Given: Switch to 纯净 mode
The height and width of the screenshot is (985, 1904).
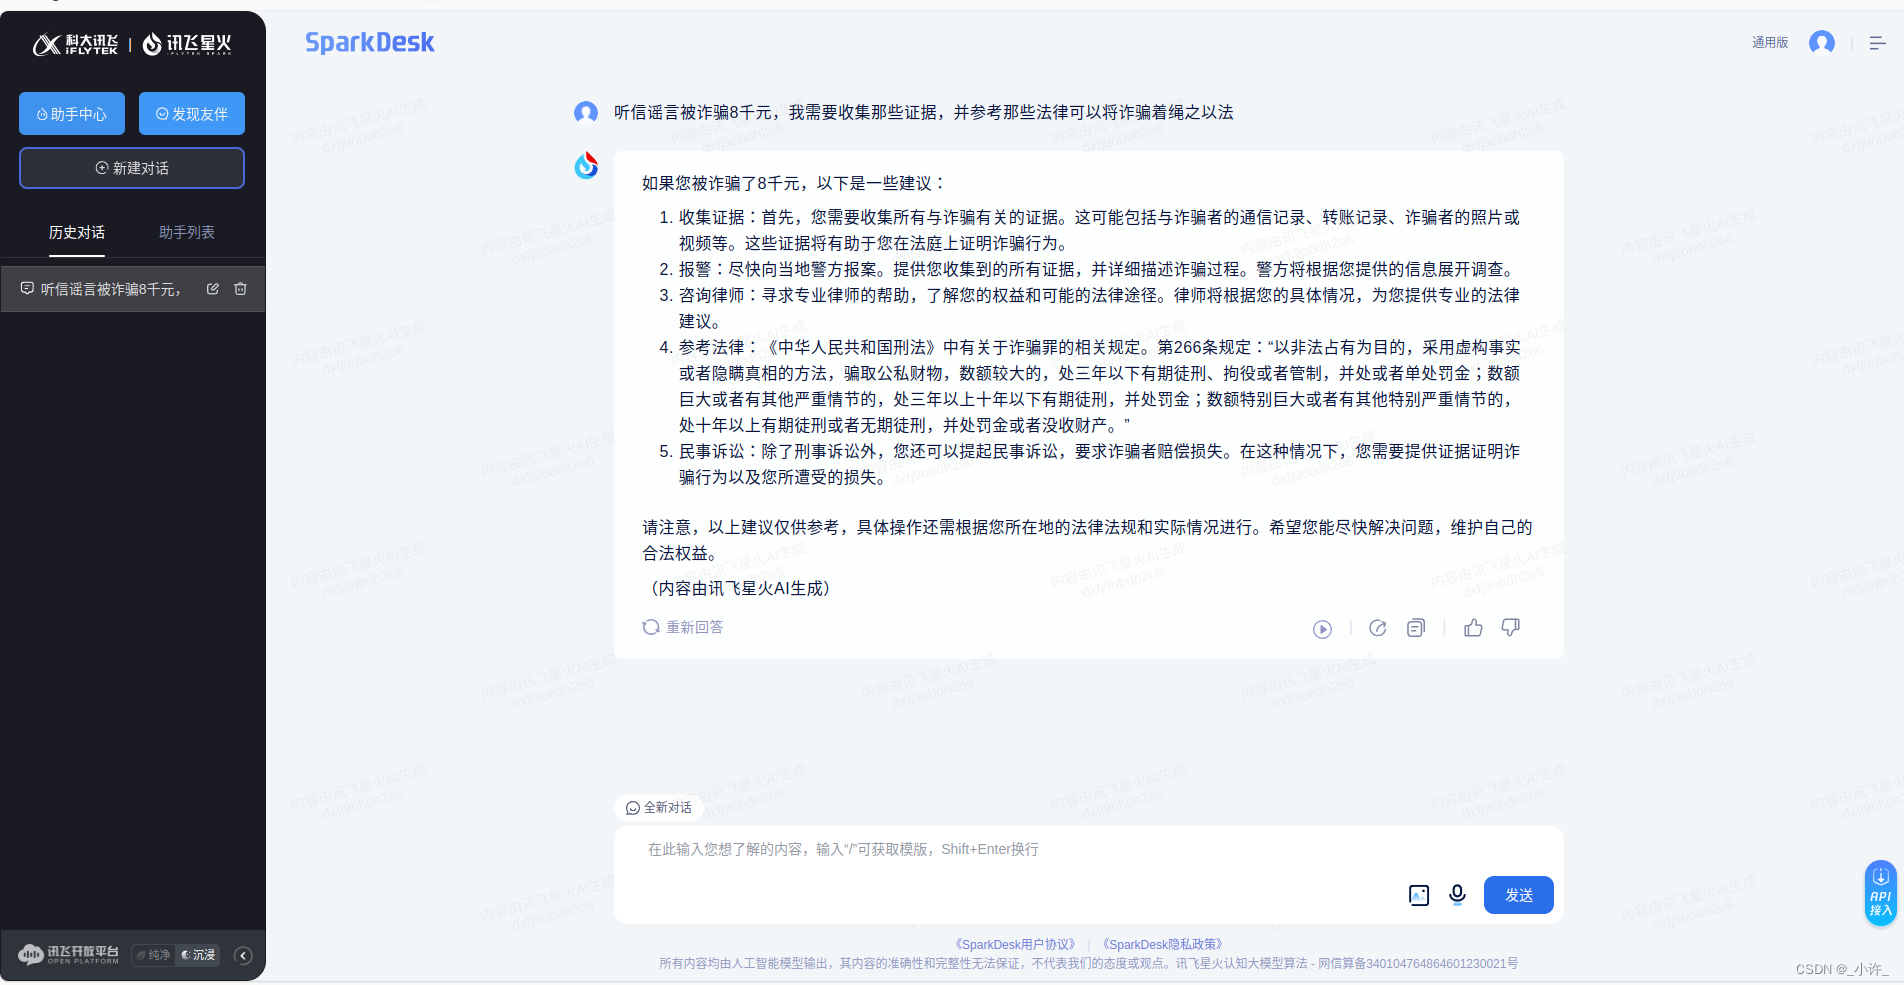Looking at the screenshot, I should tap(154, 955).
